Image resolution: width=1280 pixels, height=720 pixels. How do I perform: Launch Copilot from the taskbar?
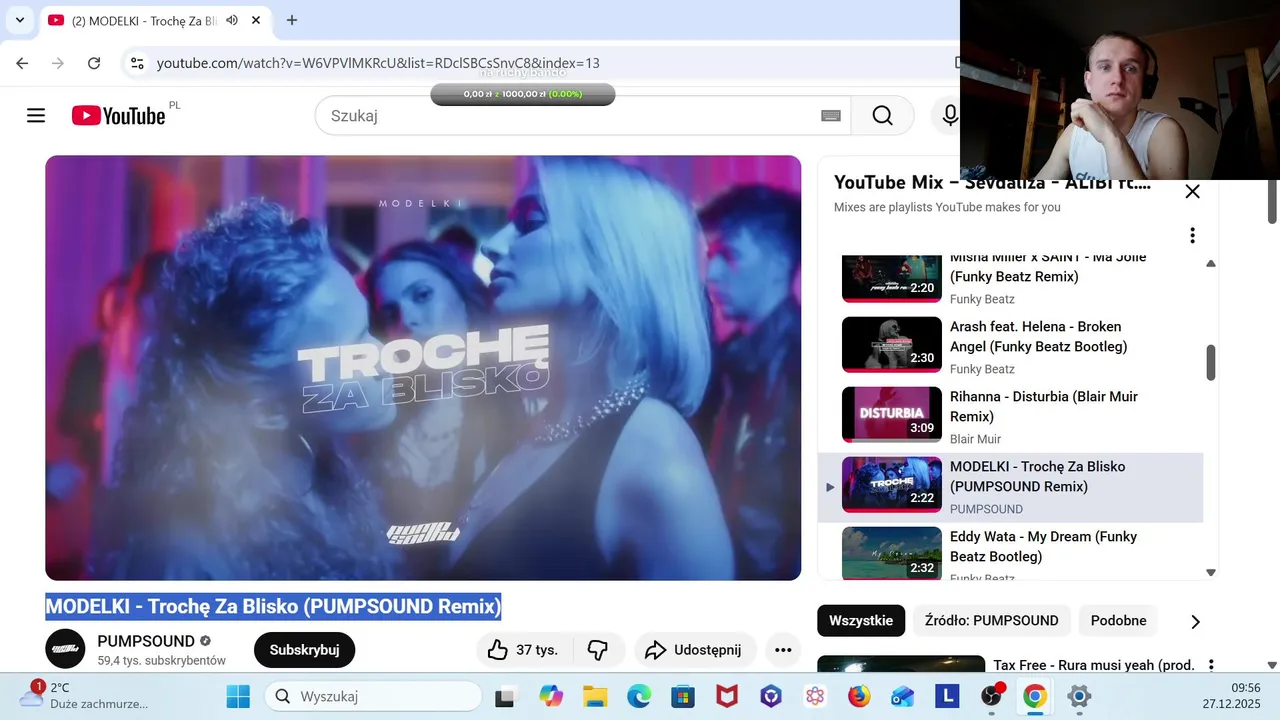tap(551, 696)
